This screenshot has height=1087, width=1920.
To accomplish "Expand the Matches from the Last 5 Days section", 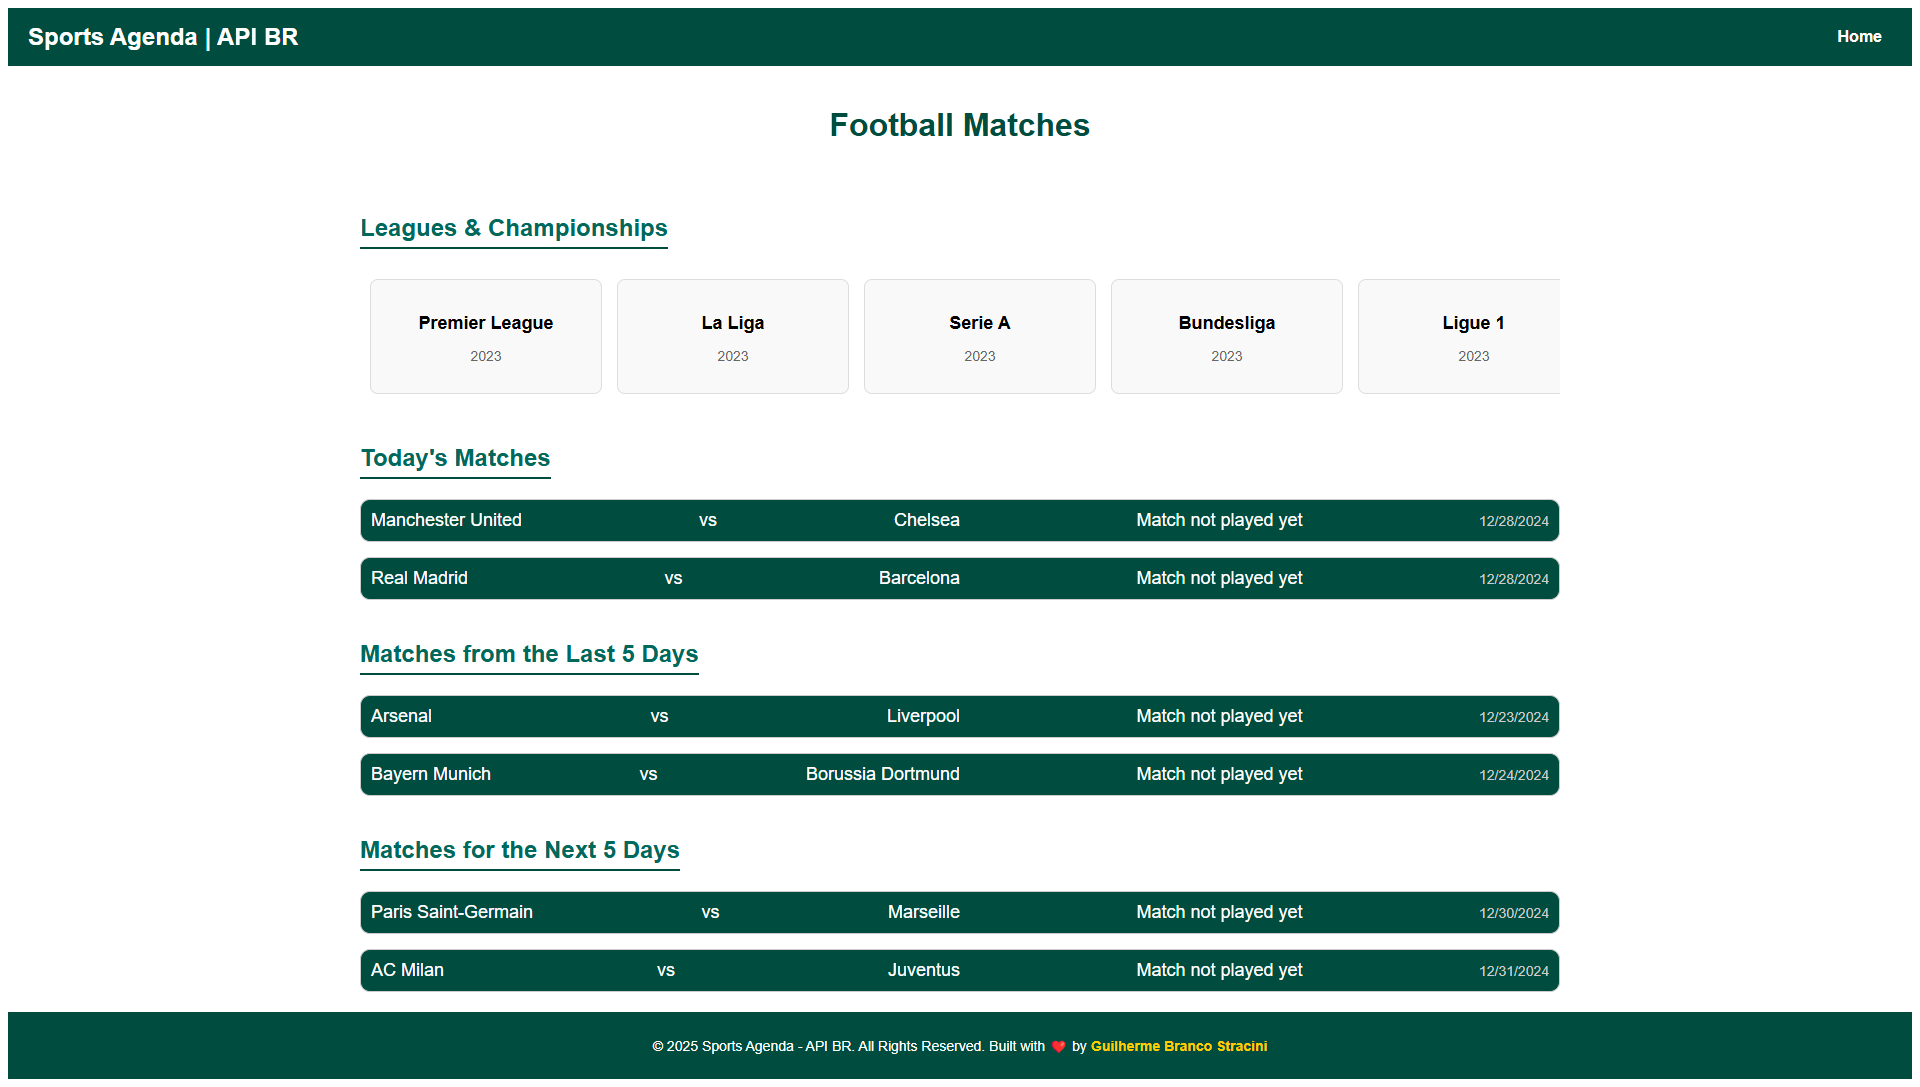I will coord(527,653).
